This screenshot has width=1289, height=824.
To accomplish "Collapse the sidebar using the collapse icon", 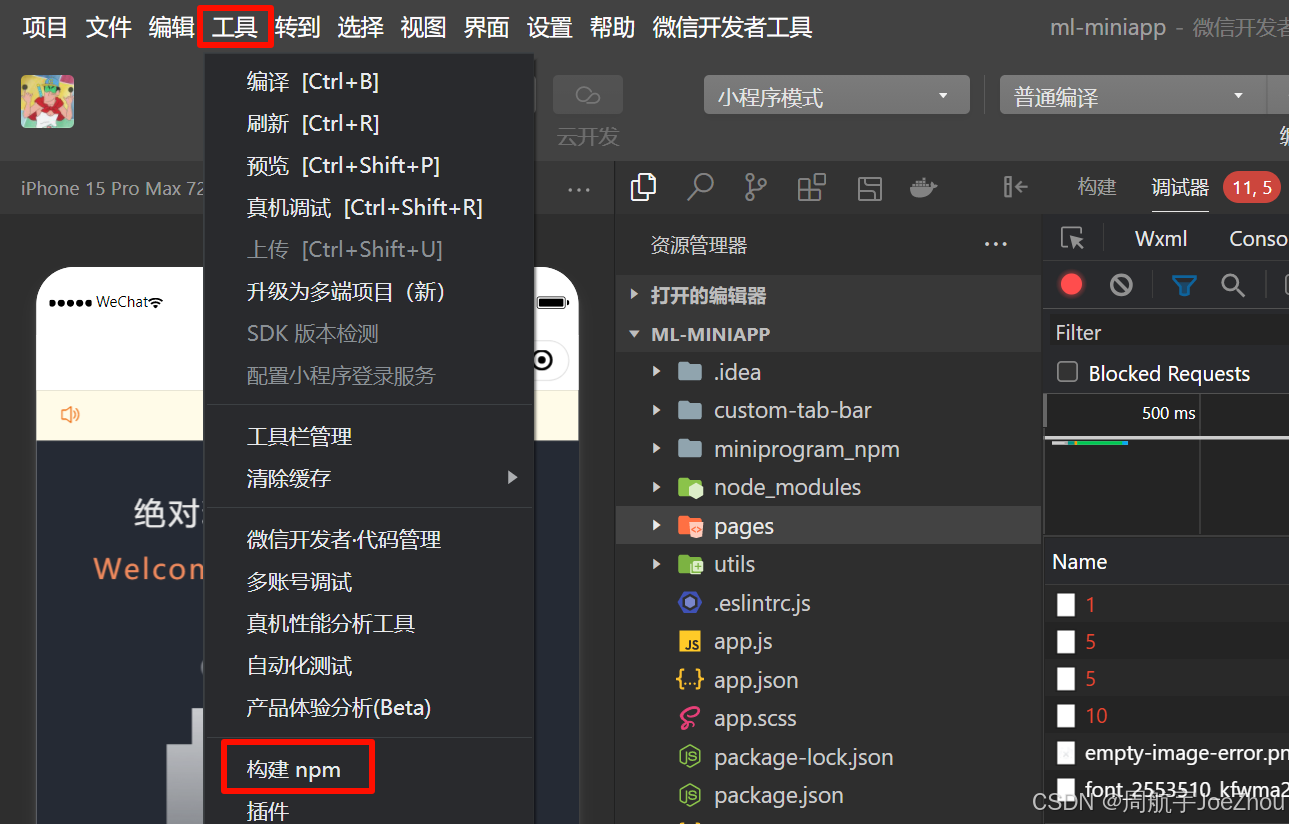I will click(x=1013, y=187).
